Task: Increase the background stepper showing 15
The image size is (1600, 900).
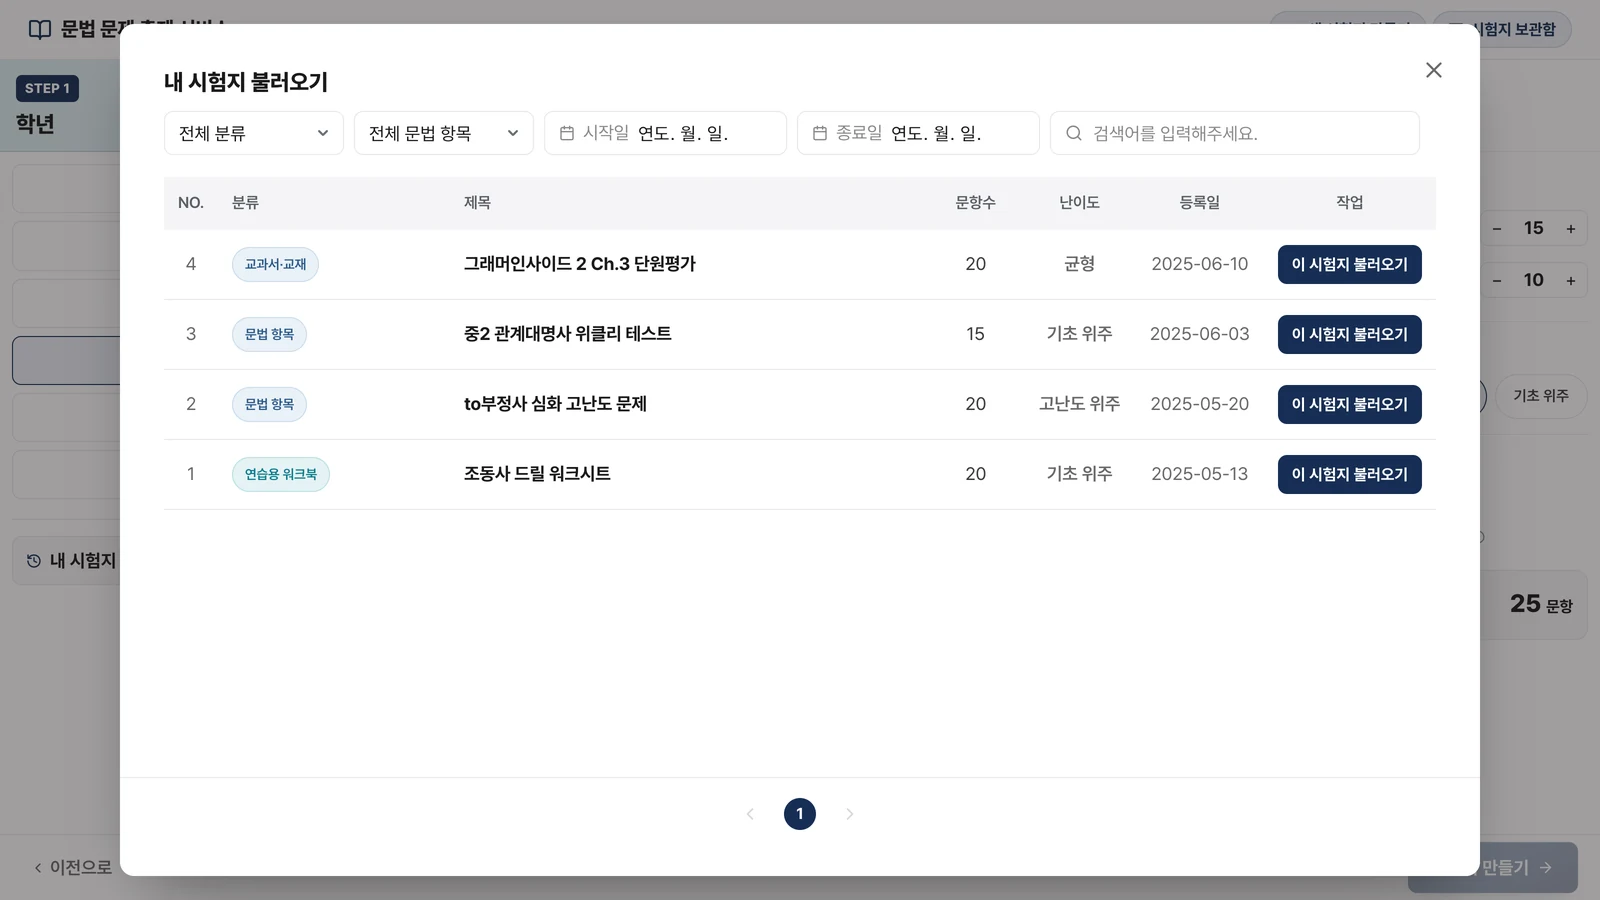Action: tap(1571, 229)
